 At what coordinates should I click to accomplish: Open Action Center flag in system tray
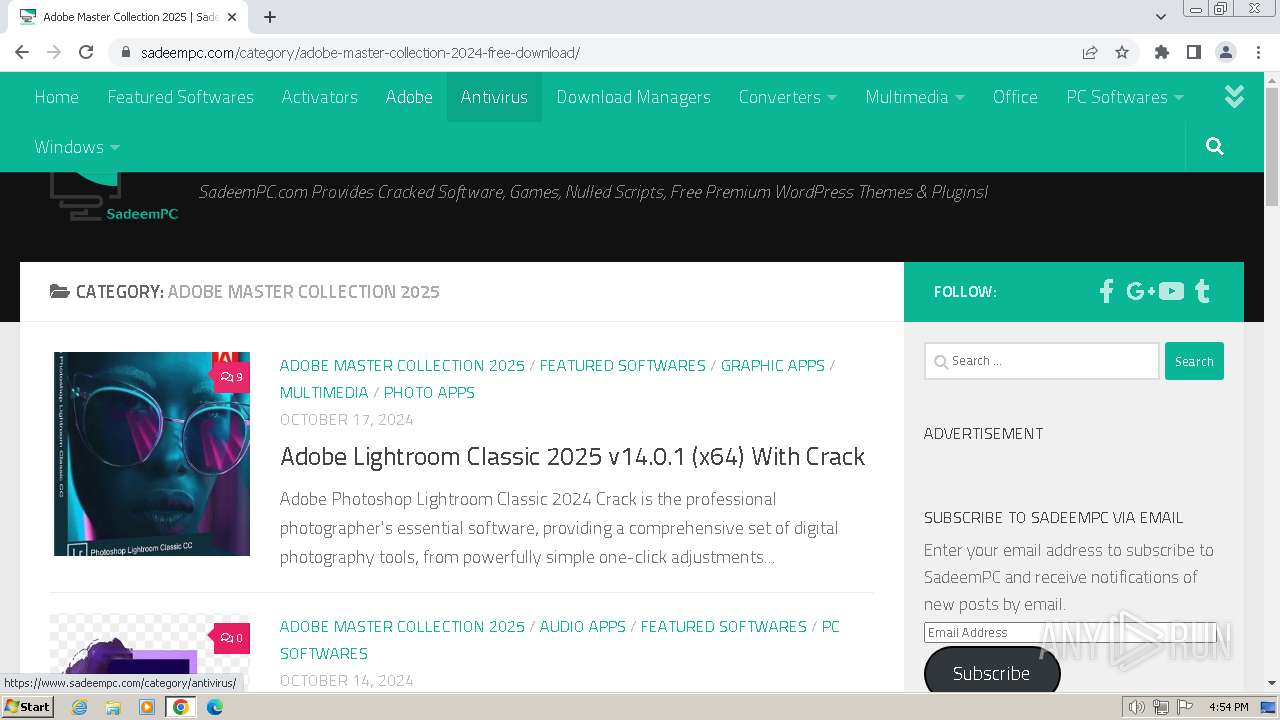(1185, 707)
